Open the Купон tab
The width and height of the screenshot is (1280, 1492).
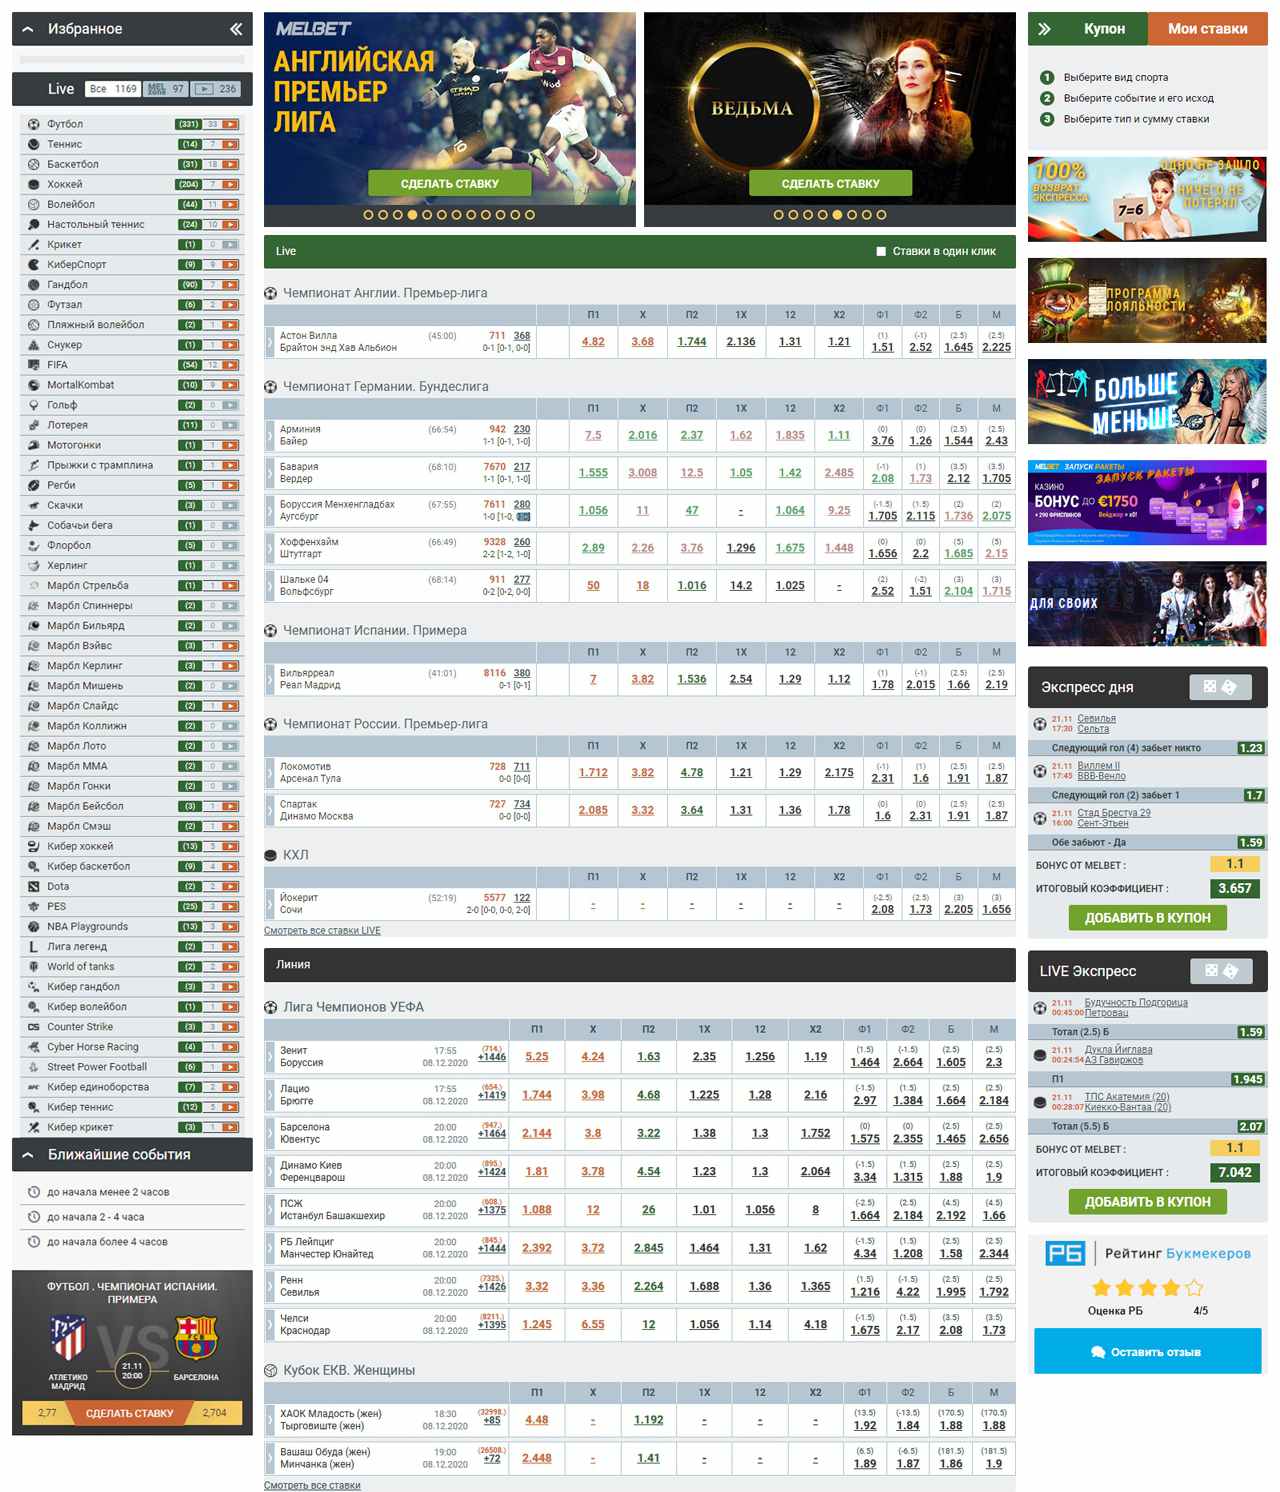tap(1104, 29)
